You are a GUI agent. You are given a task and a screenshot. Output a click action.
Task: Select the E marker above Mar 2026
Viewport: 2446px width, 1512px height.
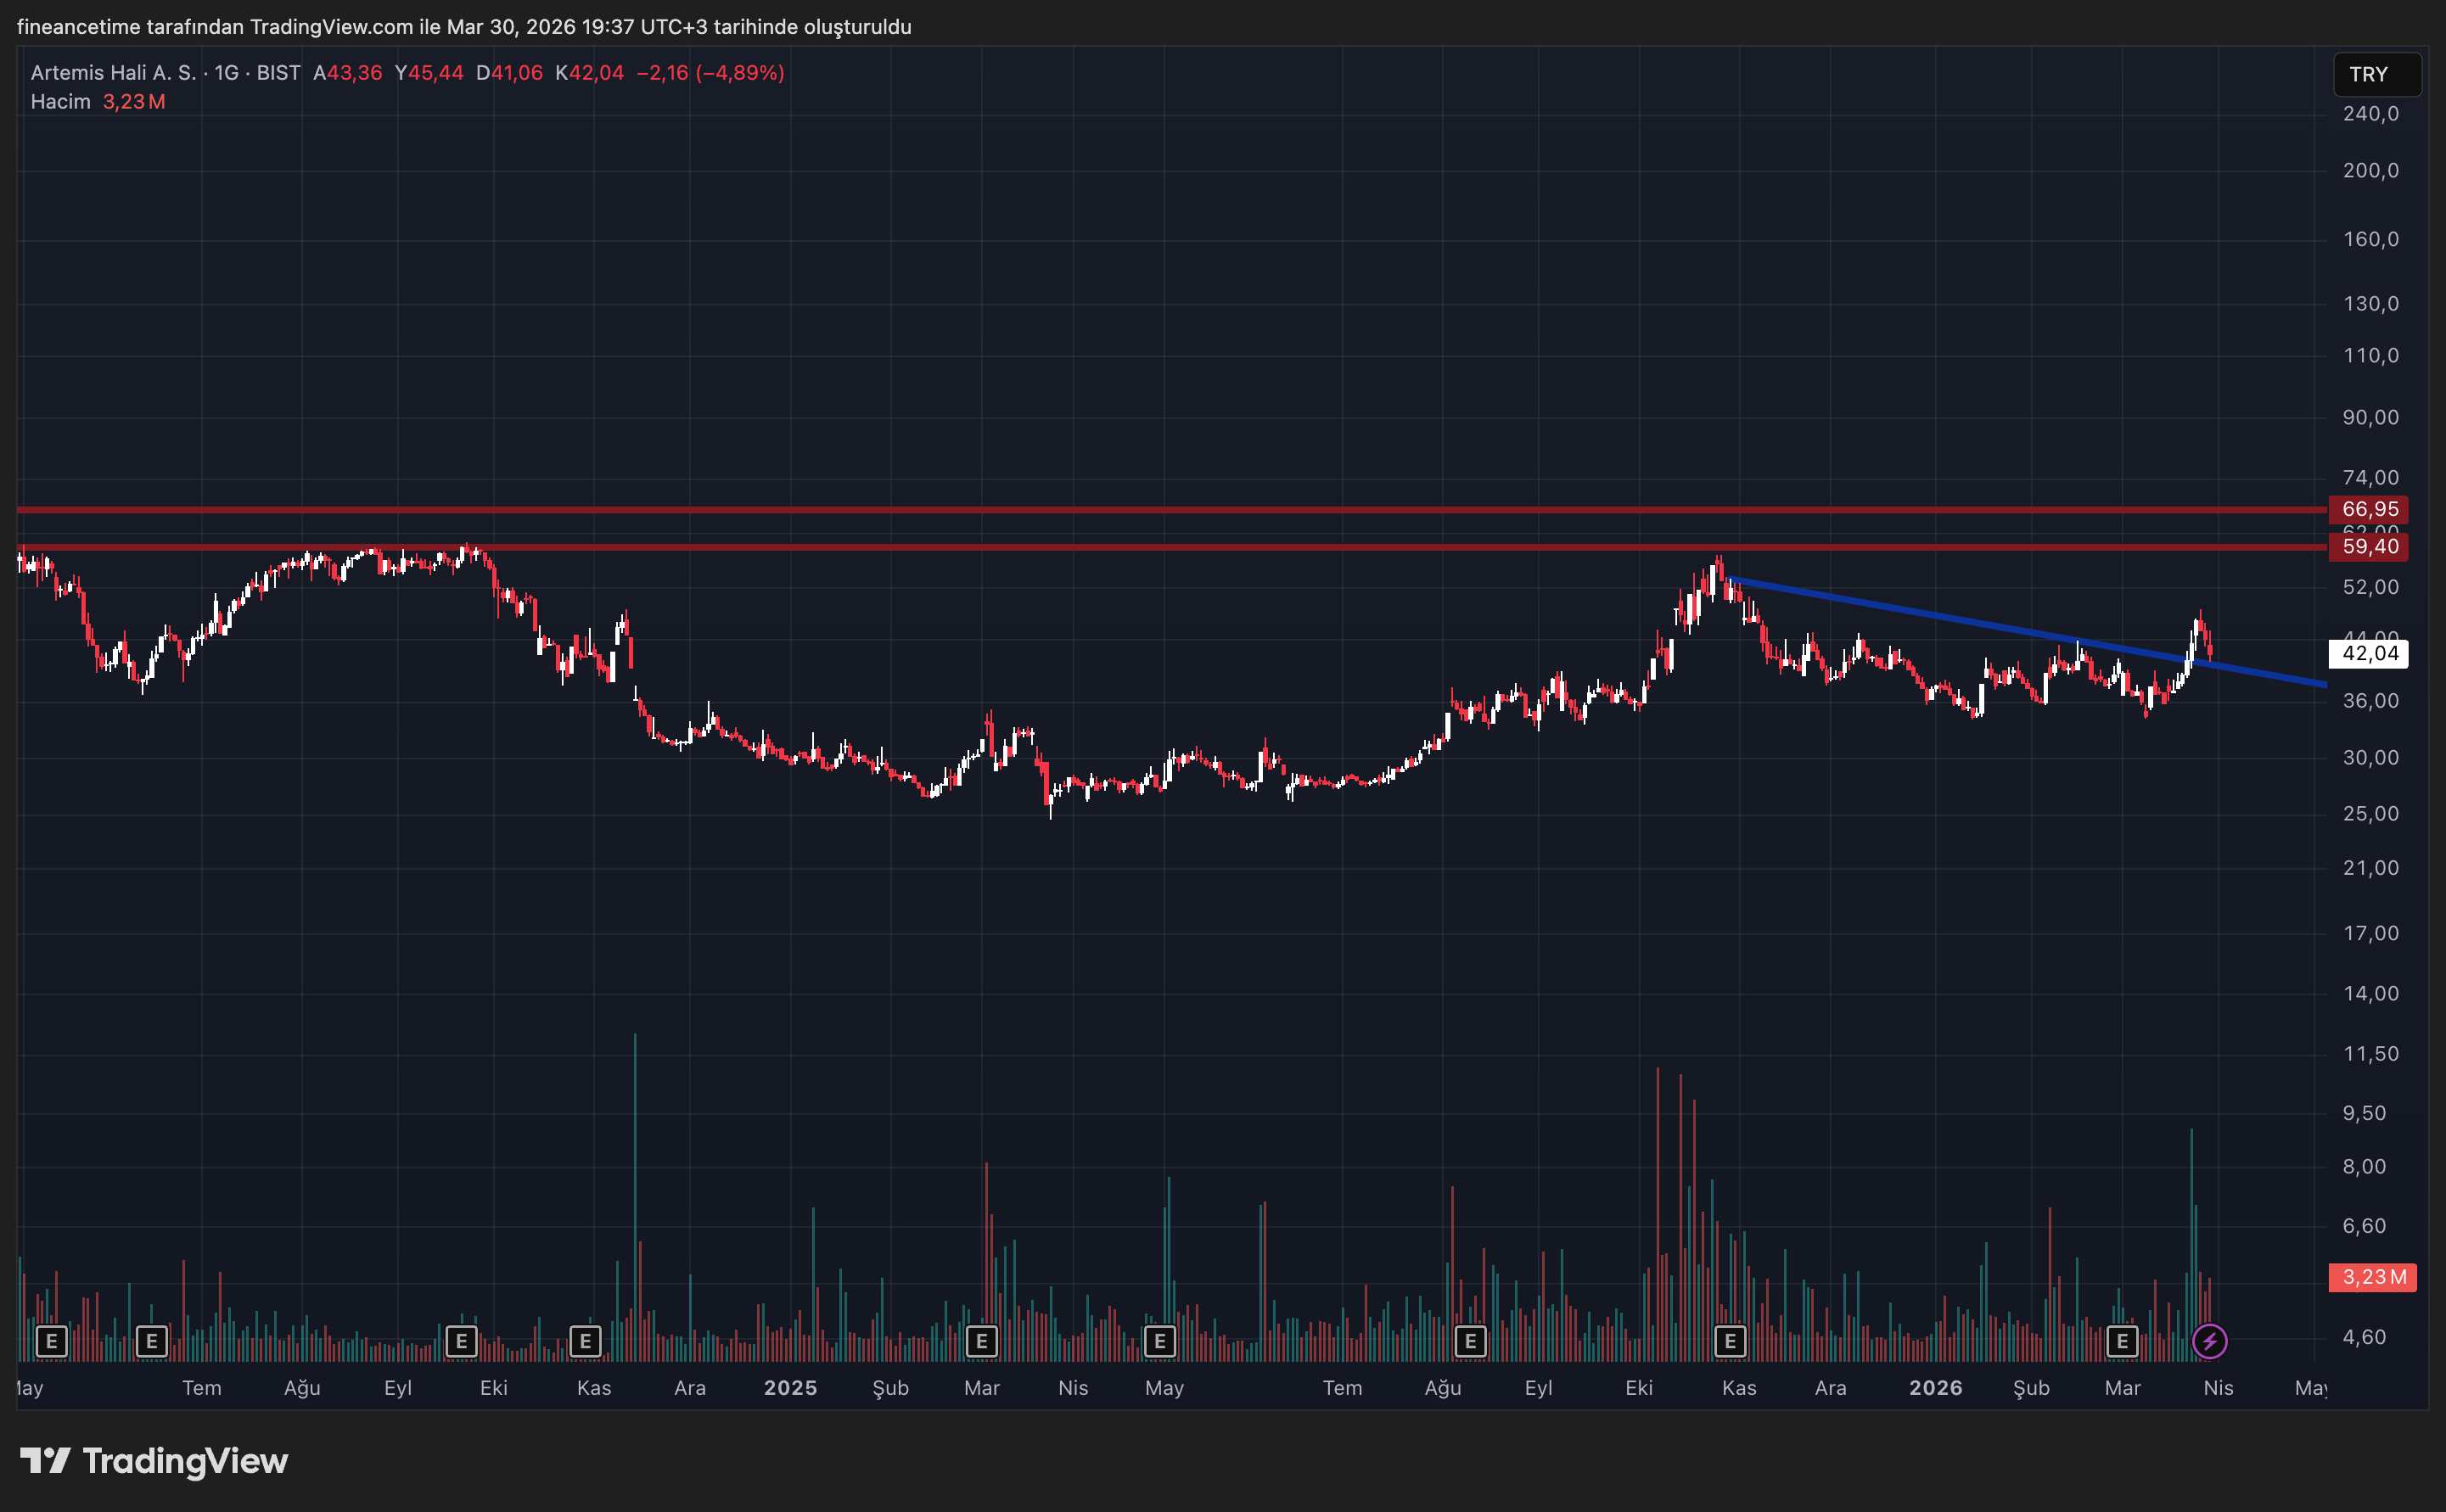click(2122, 1341)
